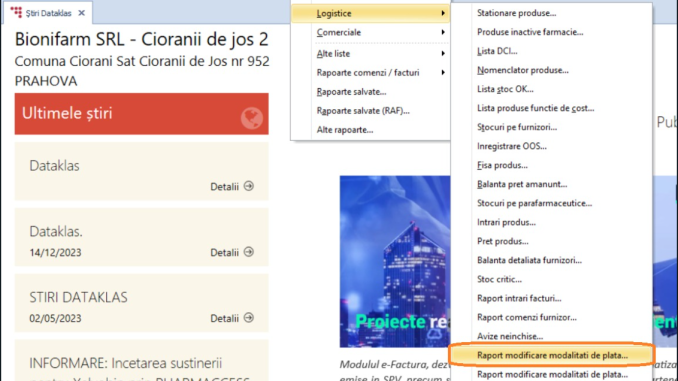Open Rapoarte comenzi / facturi submenu
678x381 pixels.
[x=371, y=73]
